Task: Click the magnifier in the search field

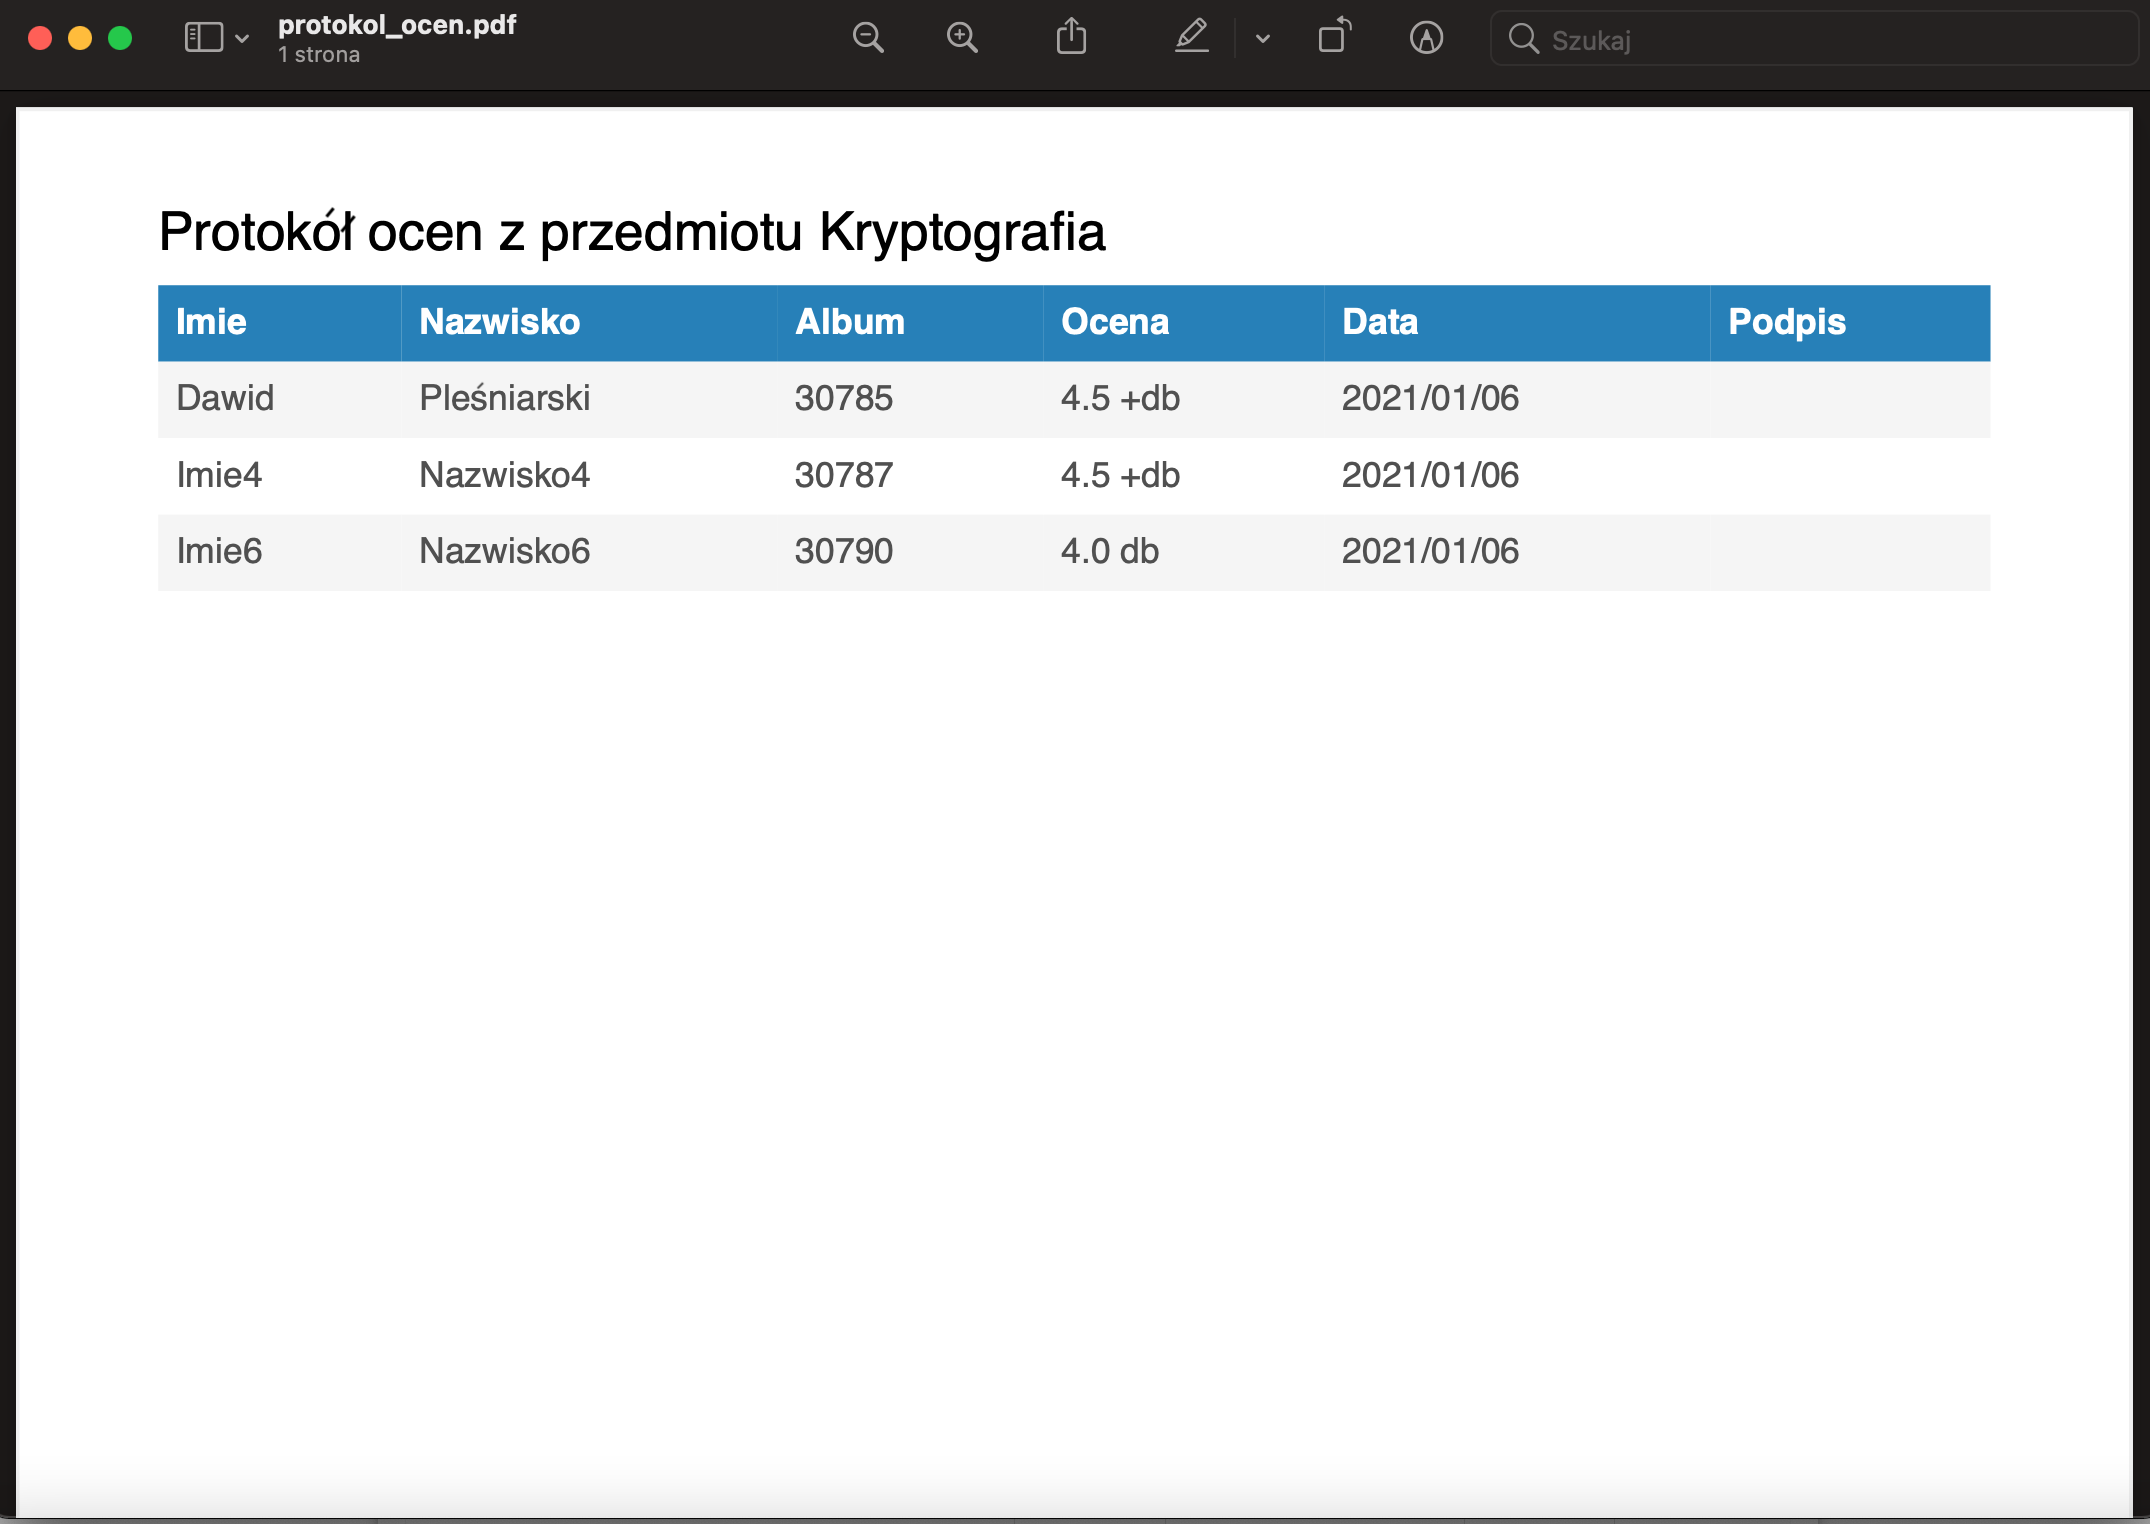Action: coord(1524,39)
